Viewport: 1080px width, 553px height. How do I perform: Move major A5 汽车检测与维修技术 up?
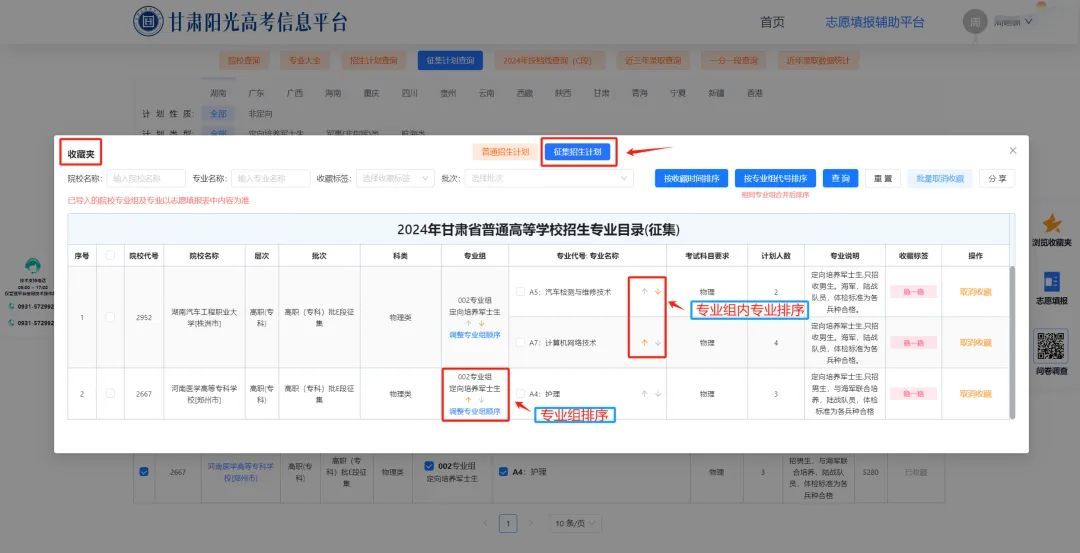coord(645,291)
